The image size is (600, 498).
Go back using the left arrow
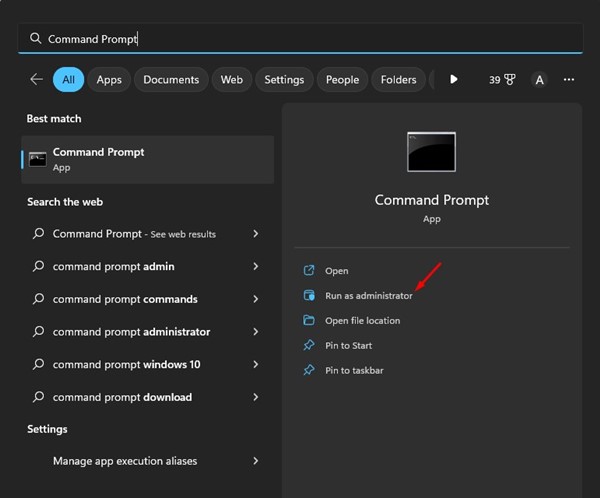pyautogui.click(x=36, y=80)
